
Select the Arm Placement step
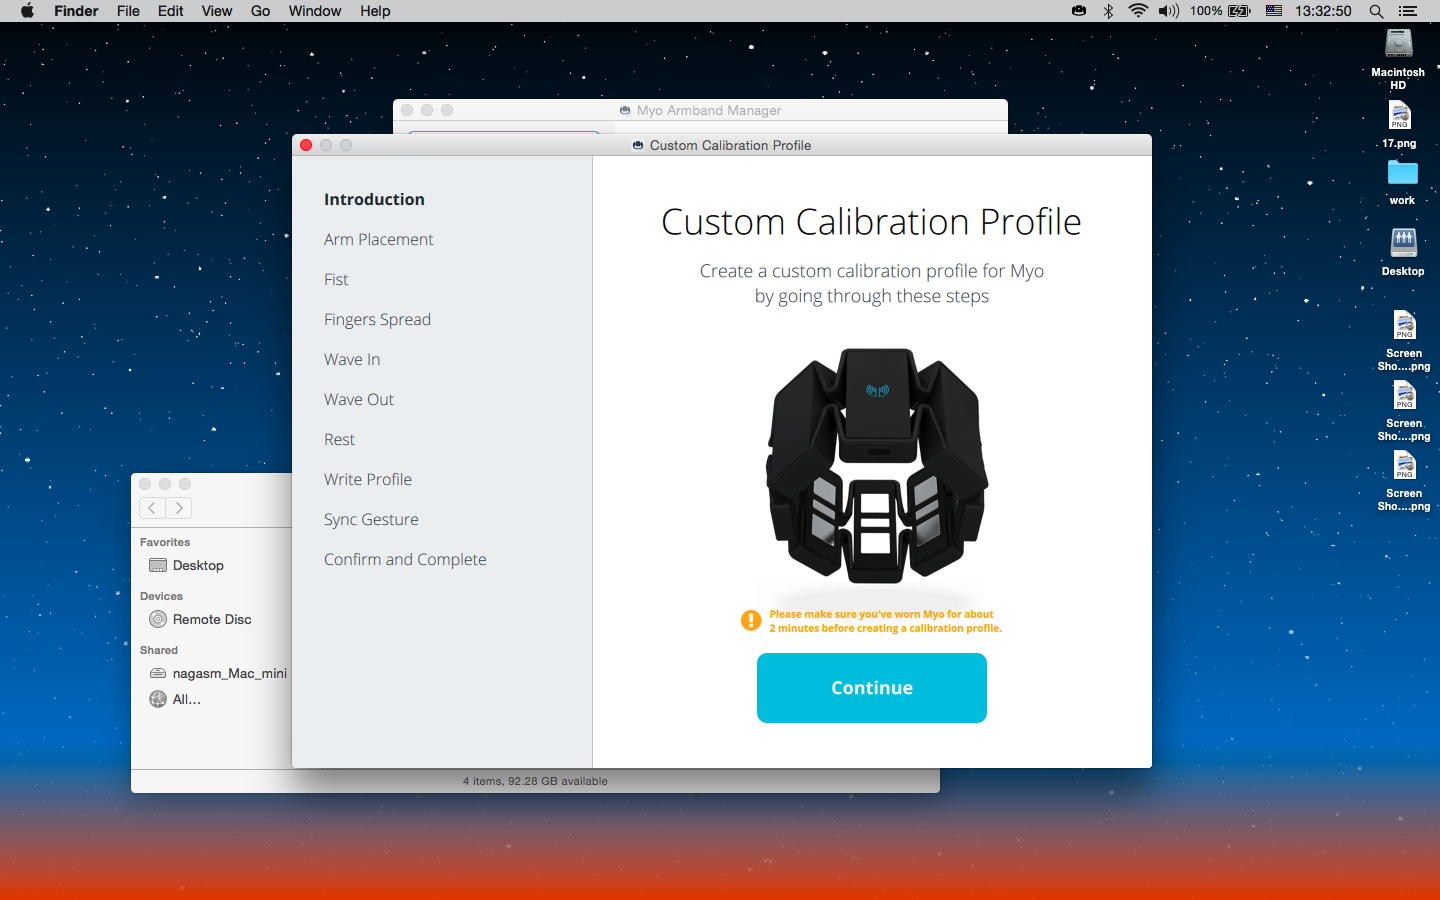coord(378,239)
